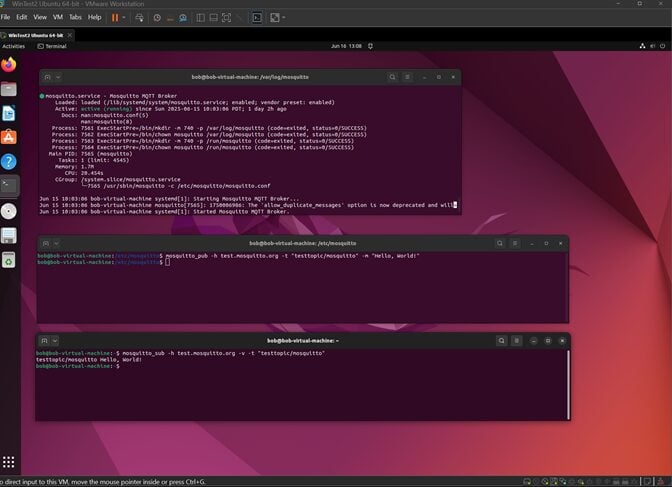
Task: Open the Trash in the dock
Action: tap(9, 260)
